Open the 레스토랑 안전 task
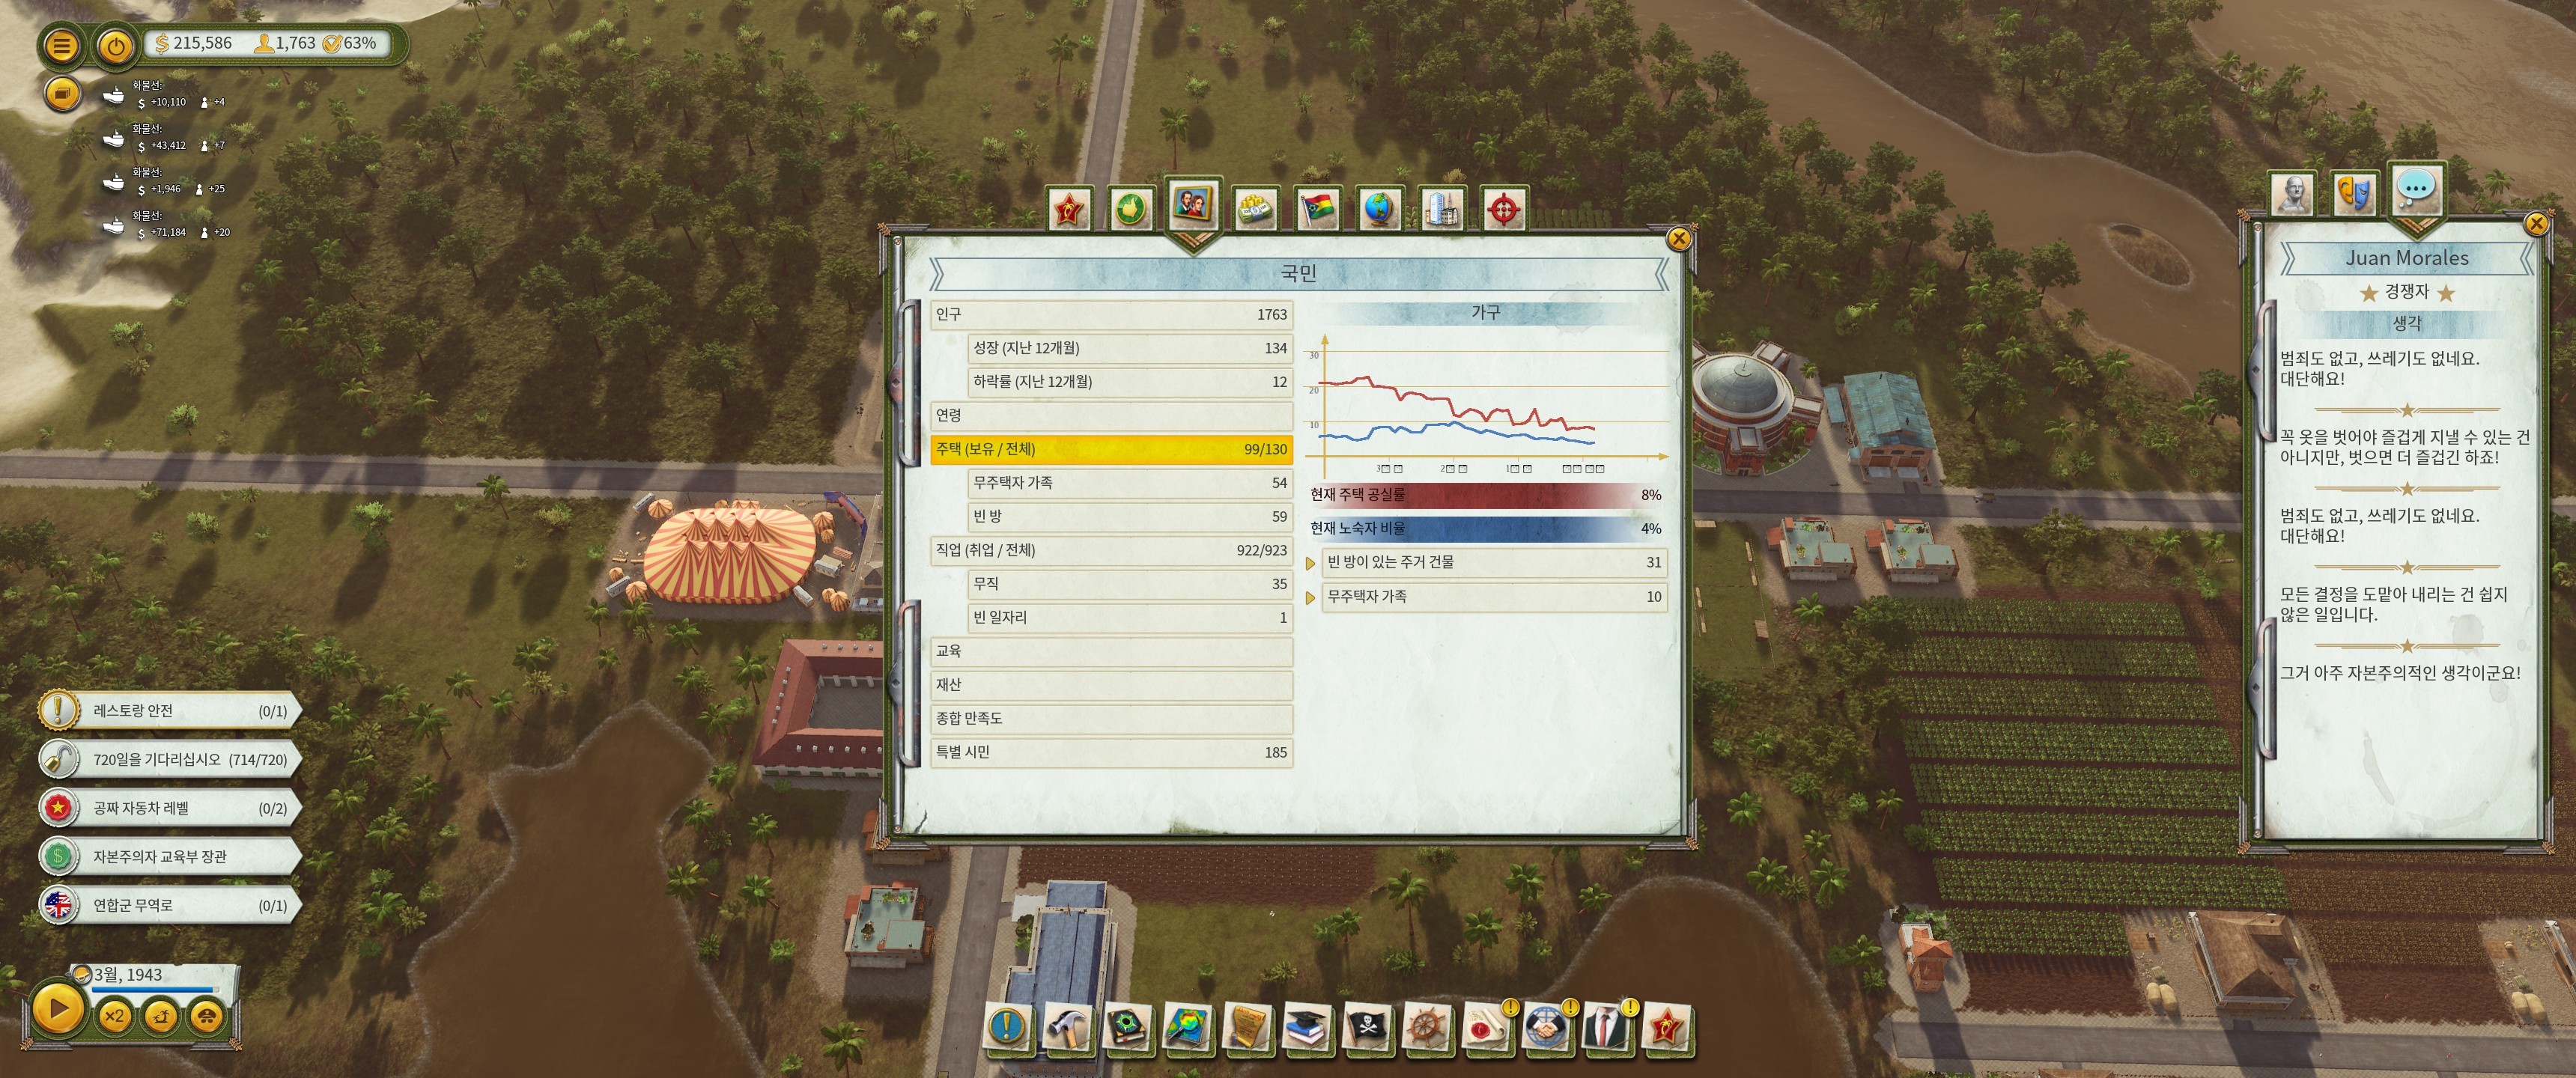 [170, 710]
